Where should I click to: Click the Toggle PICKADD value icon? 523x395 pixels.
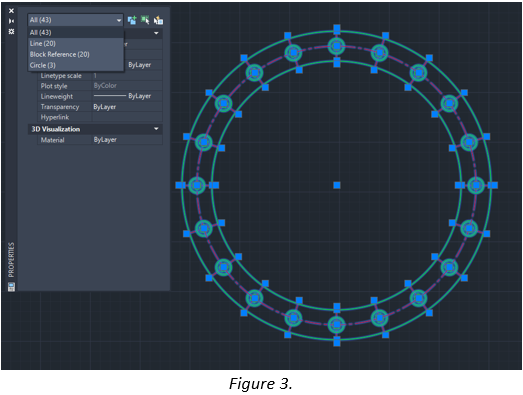coord(132,20)
